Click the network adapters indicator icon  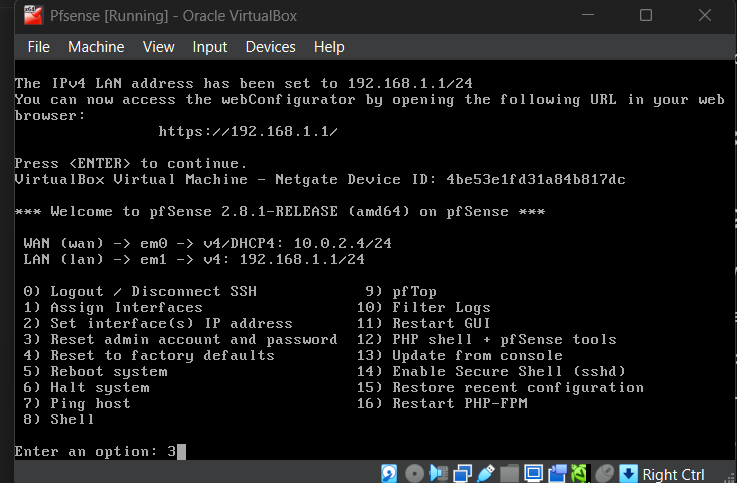click(463, 474)
